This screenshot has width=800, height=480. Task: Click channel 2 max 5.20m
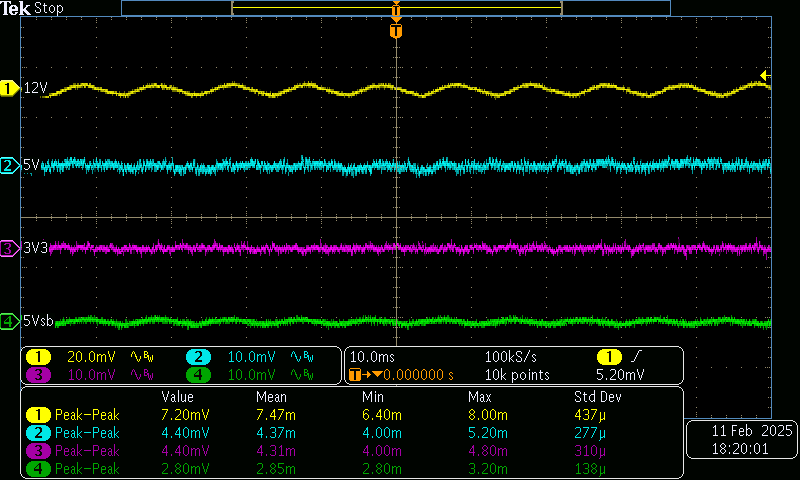pyautogui.click(x=488, y=433)
